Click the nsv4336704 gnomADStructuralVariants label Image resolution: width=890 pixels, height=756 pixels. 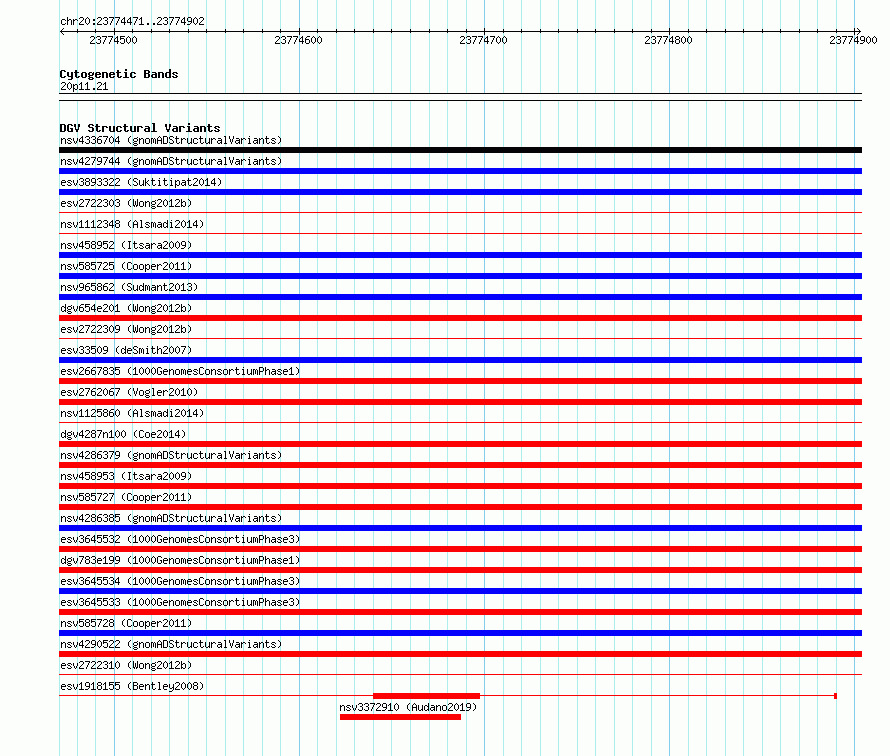(x=171, y=140)
